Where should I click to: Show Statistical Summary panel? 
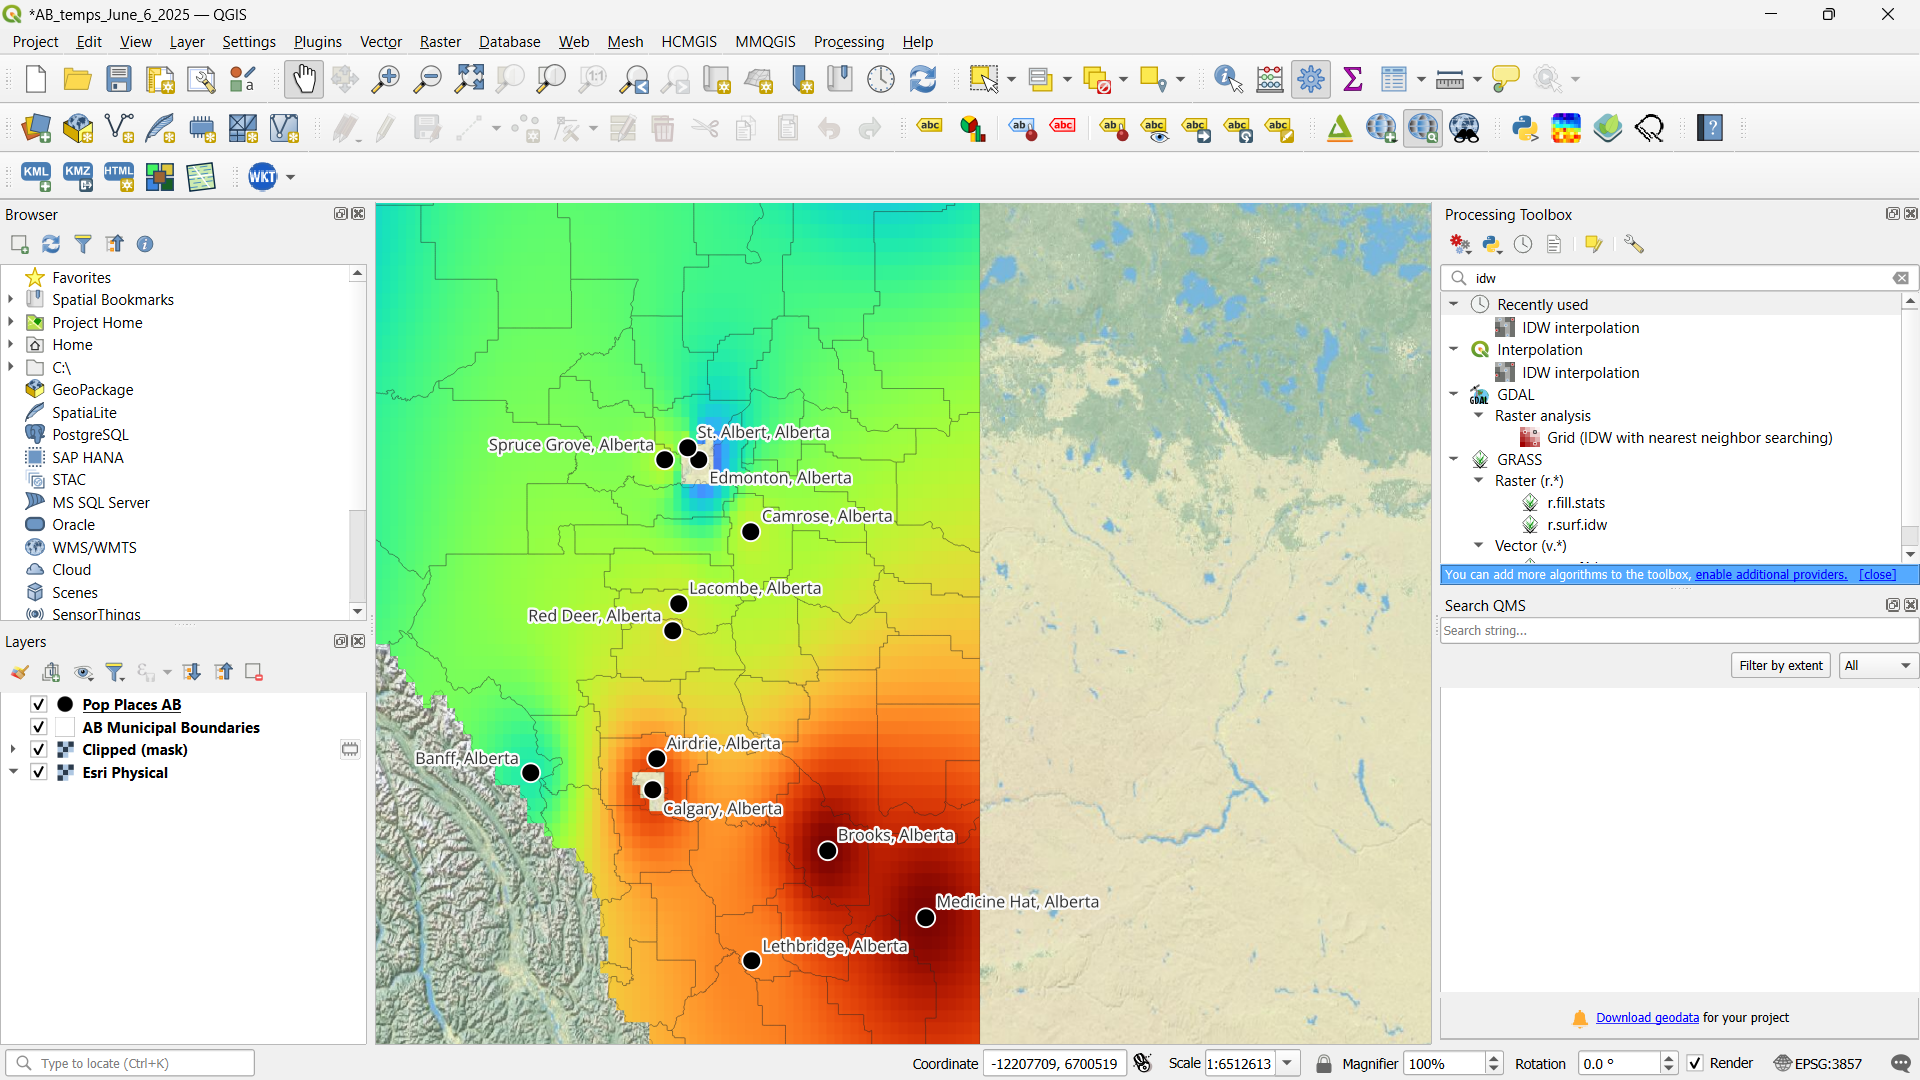pos(1353,78)
